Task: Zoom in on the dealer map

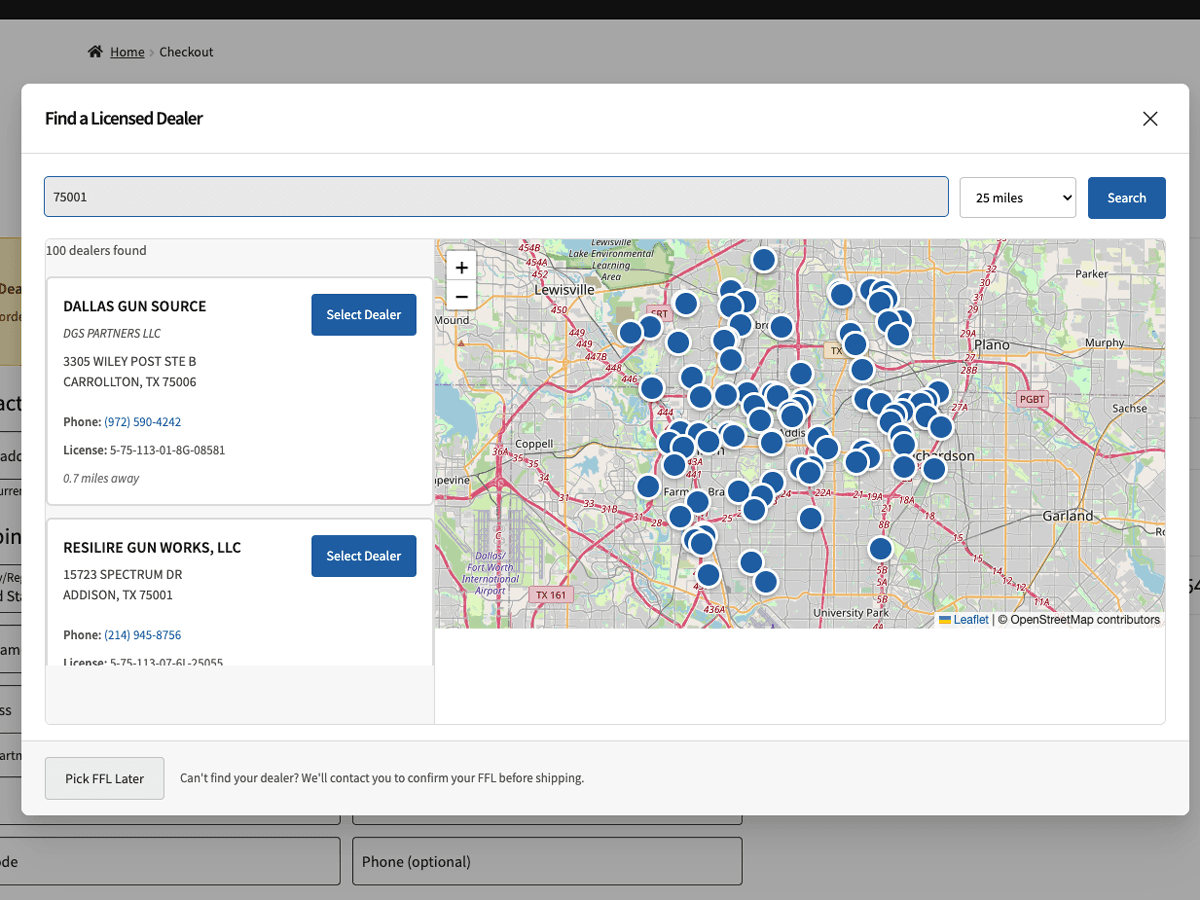Action: [461, 267]
